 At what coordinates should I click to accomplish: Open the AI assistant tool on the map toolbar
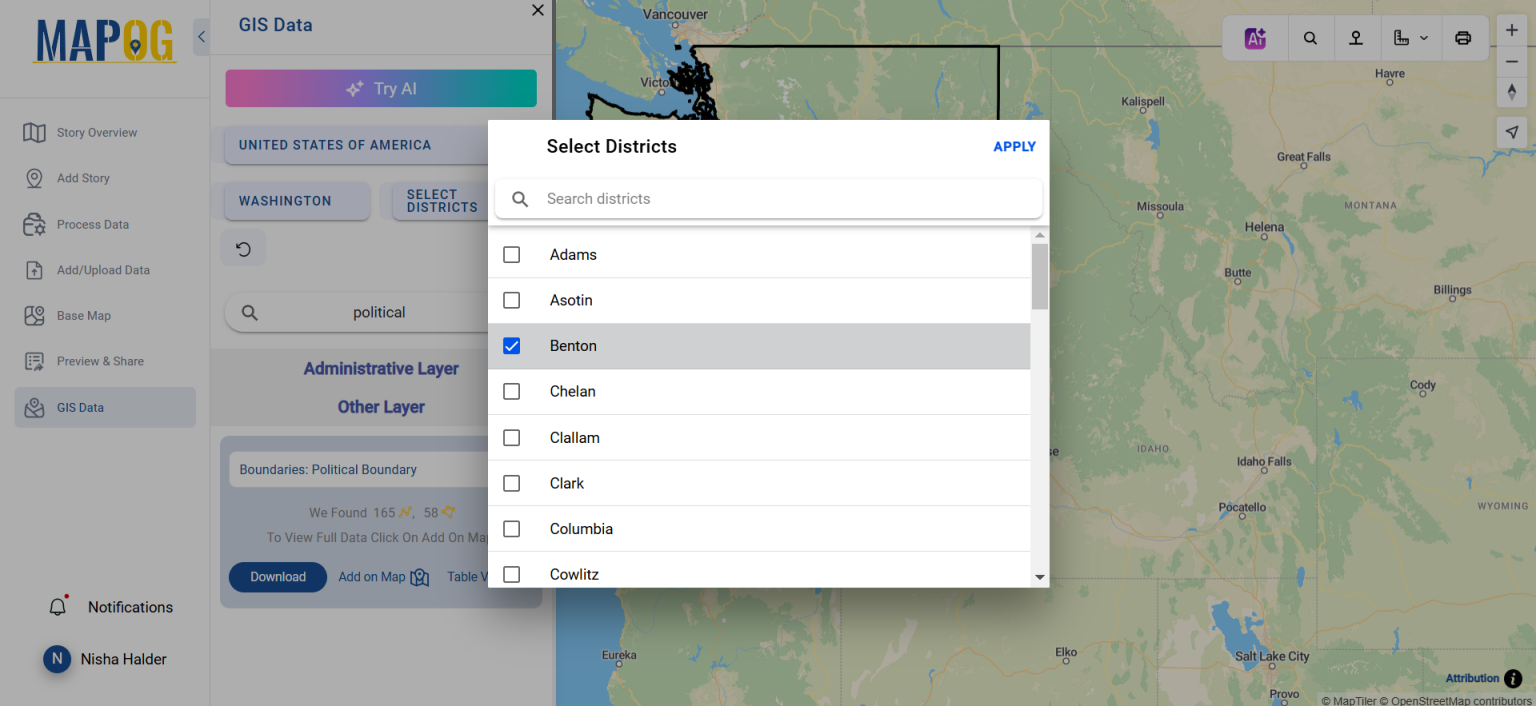coord(1254,37)
